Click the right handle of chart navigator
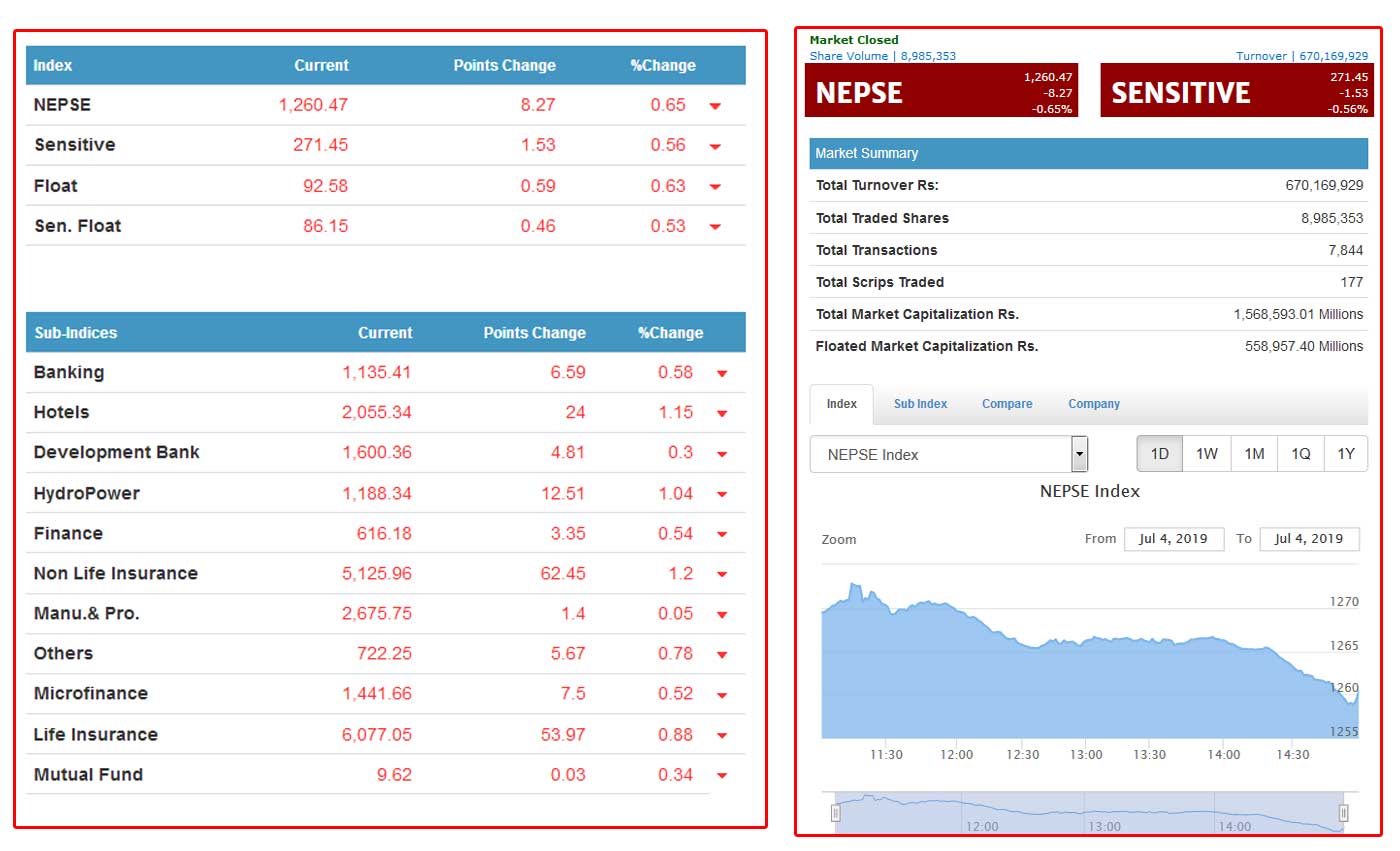Viewport: 1400px width, 851px height. [1344, 813]
